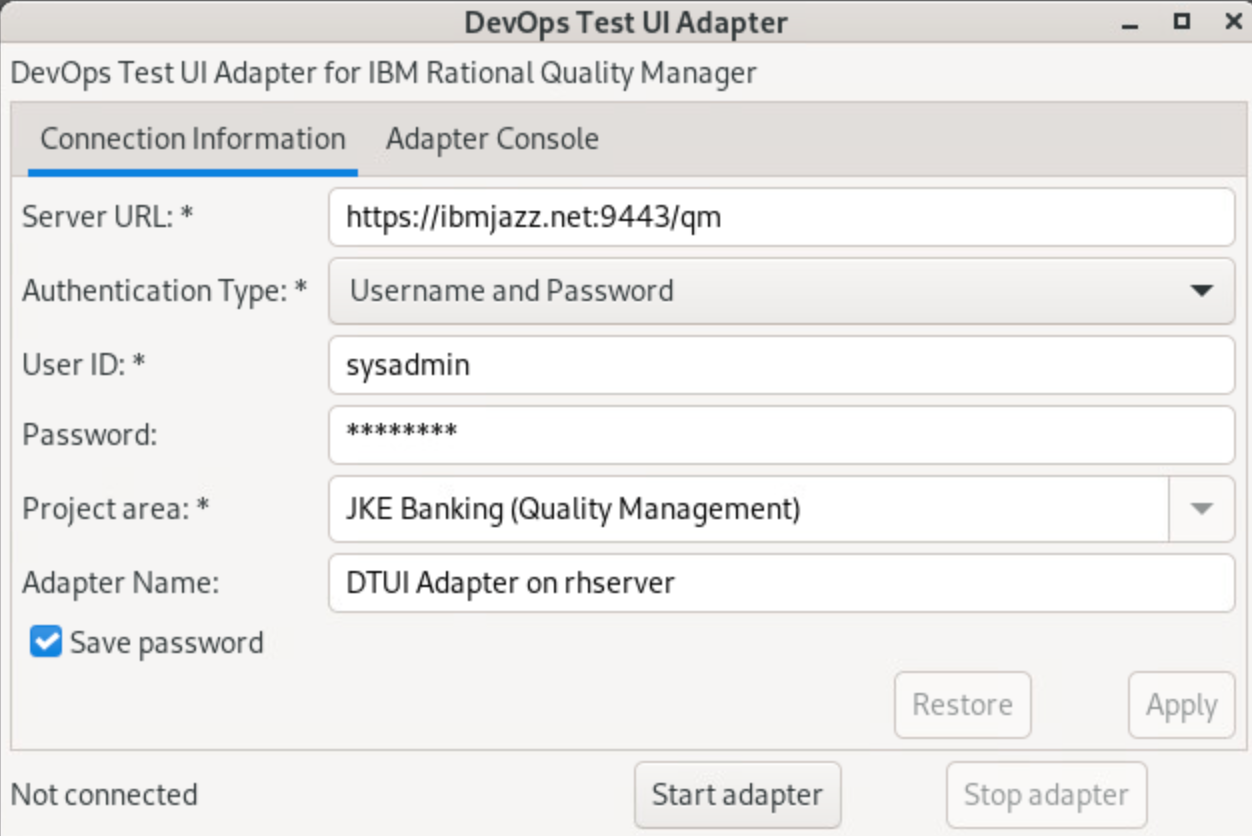Click into the Server URL field
The image size is (1252, 836).
781,217
